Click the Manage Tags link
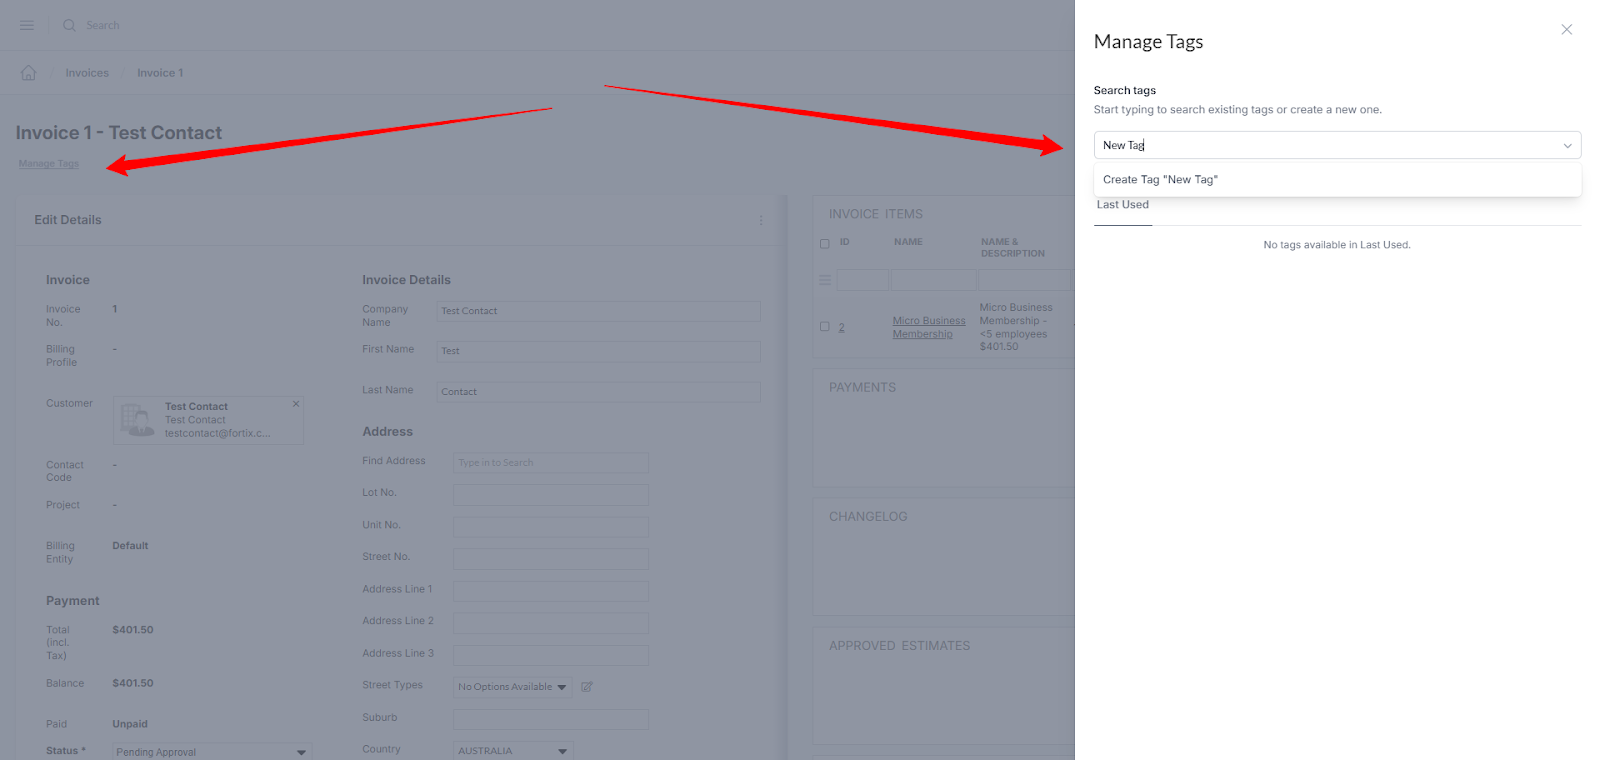This screenshot has height=760, width=1600. coord(48,164)
